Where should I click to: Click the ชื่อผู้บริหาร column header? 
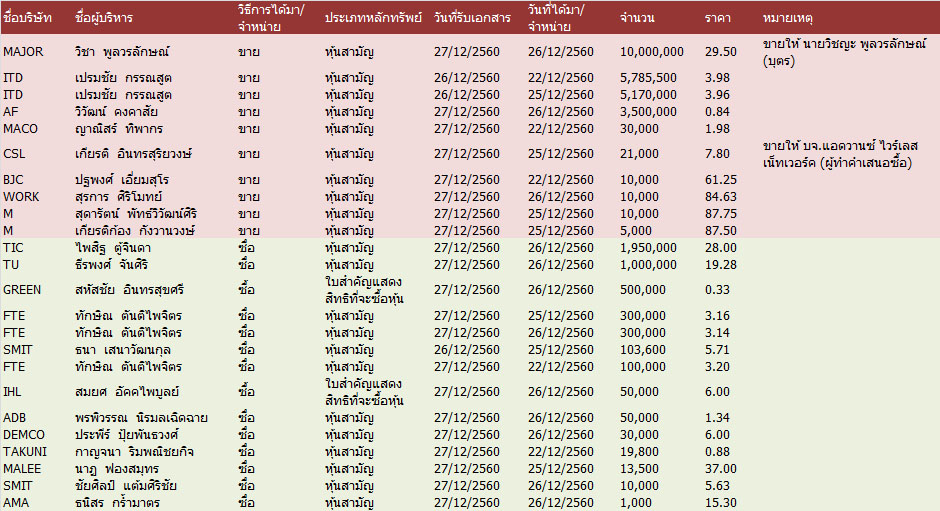pyautogui.click(x=104, y=18)
